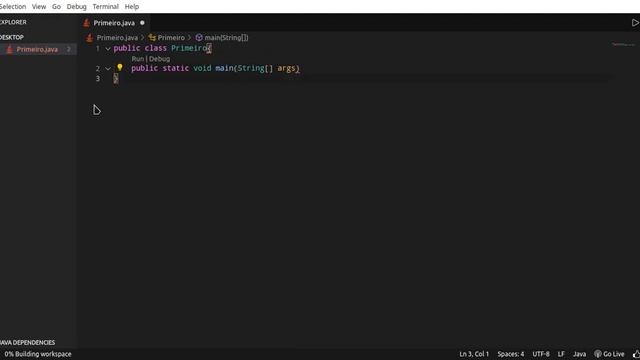The height and width of the screenshot is (360, 640).
Task: Click the unsaved dot on Primeiro.java tab
Action: pos(142,23)
